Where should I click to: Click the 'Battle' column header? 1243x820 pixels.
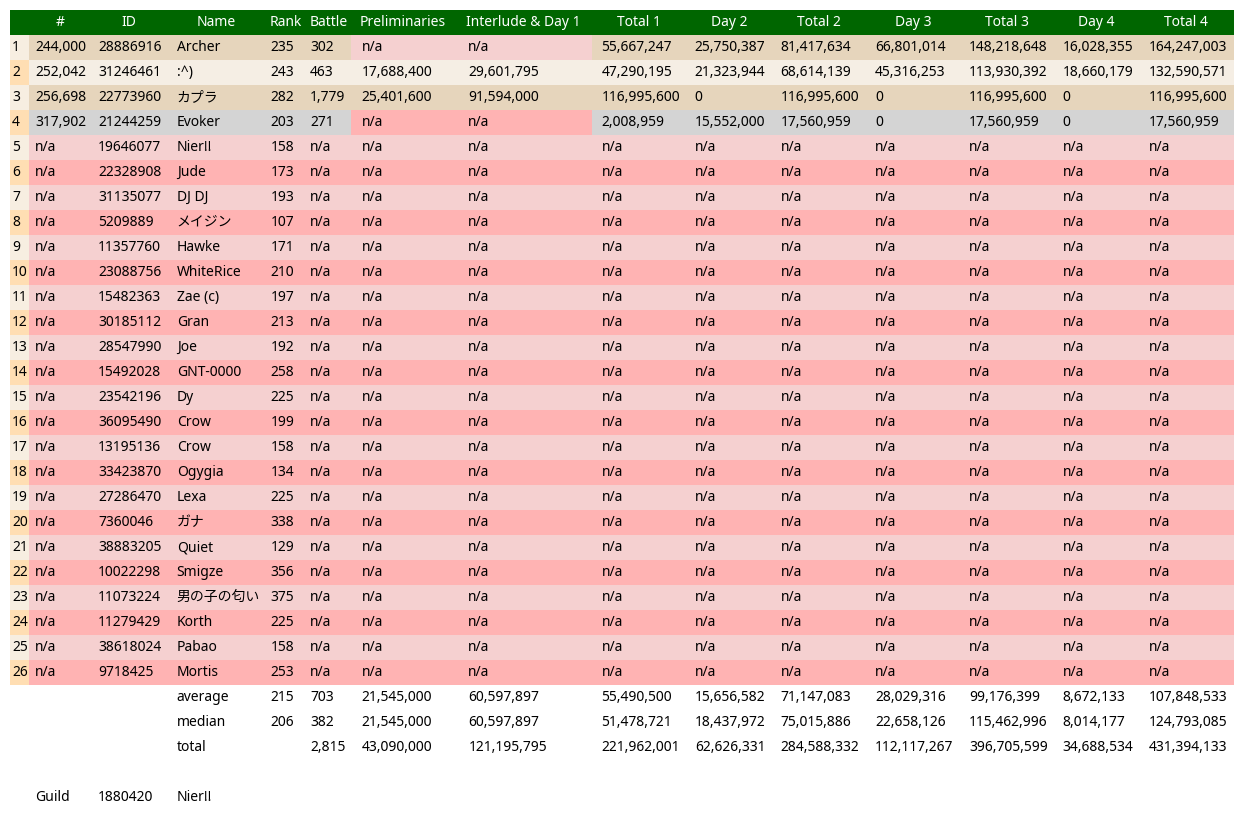click(328, 21)
